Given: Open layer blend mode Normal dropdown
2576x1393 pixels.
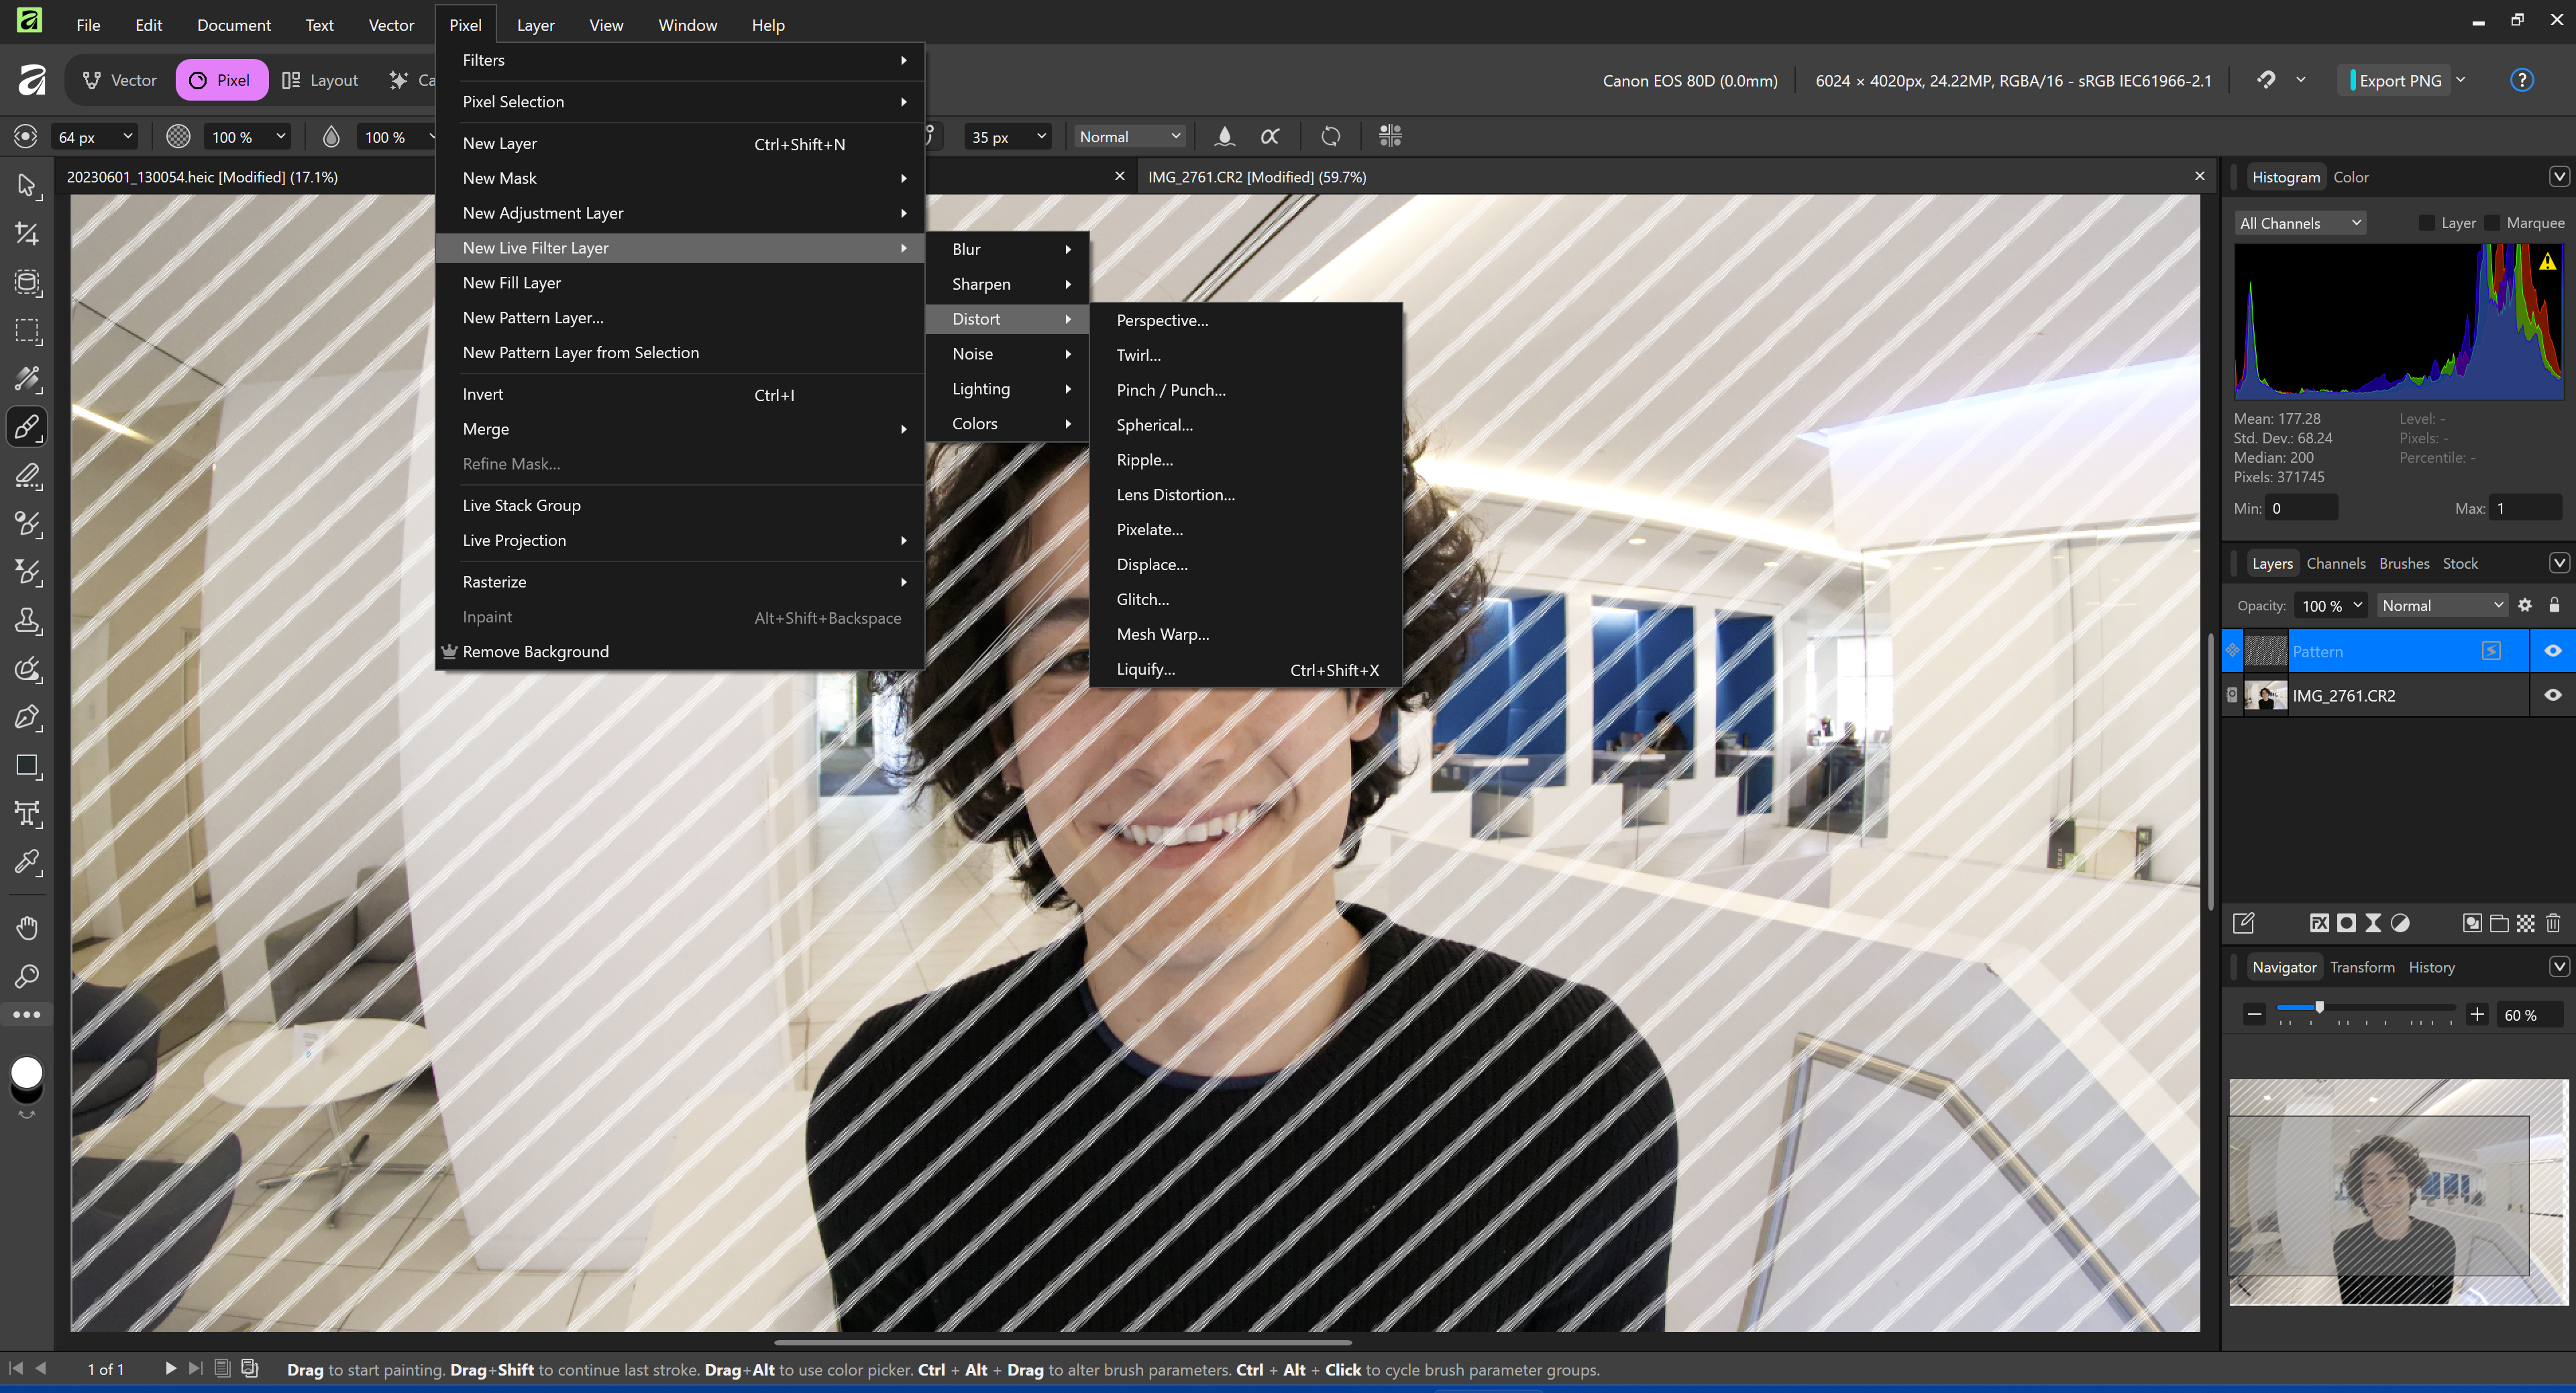Looking at the screenshot, I should (2442, 605).
